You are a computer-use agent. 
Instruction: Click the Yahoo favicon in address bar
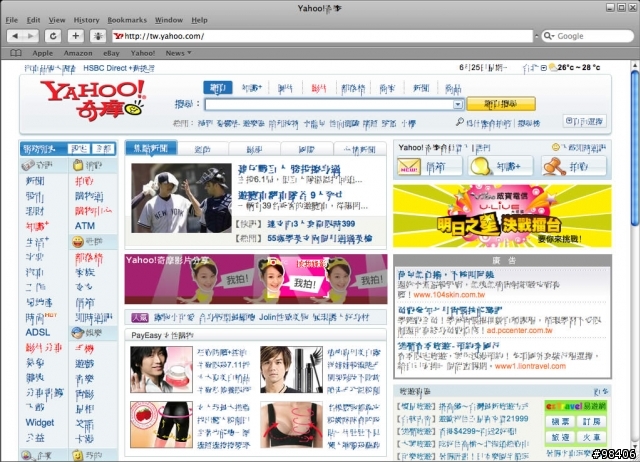(x=118, y=36)
